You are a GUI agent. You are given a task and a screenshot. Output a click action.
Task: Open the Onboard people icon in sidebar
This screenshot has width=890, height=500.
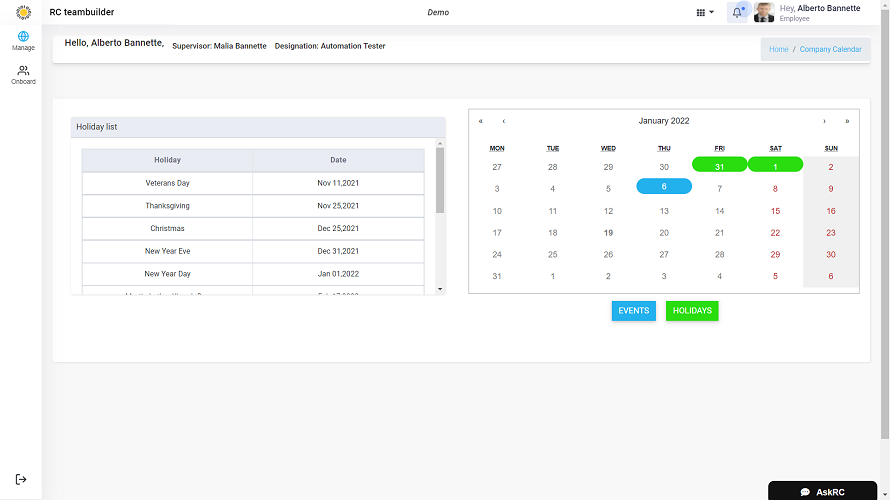pyautogui.click(x=23, y=71)
